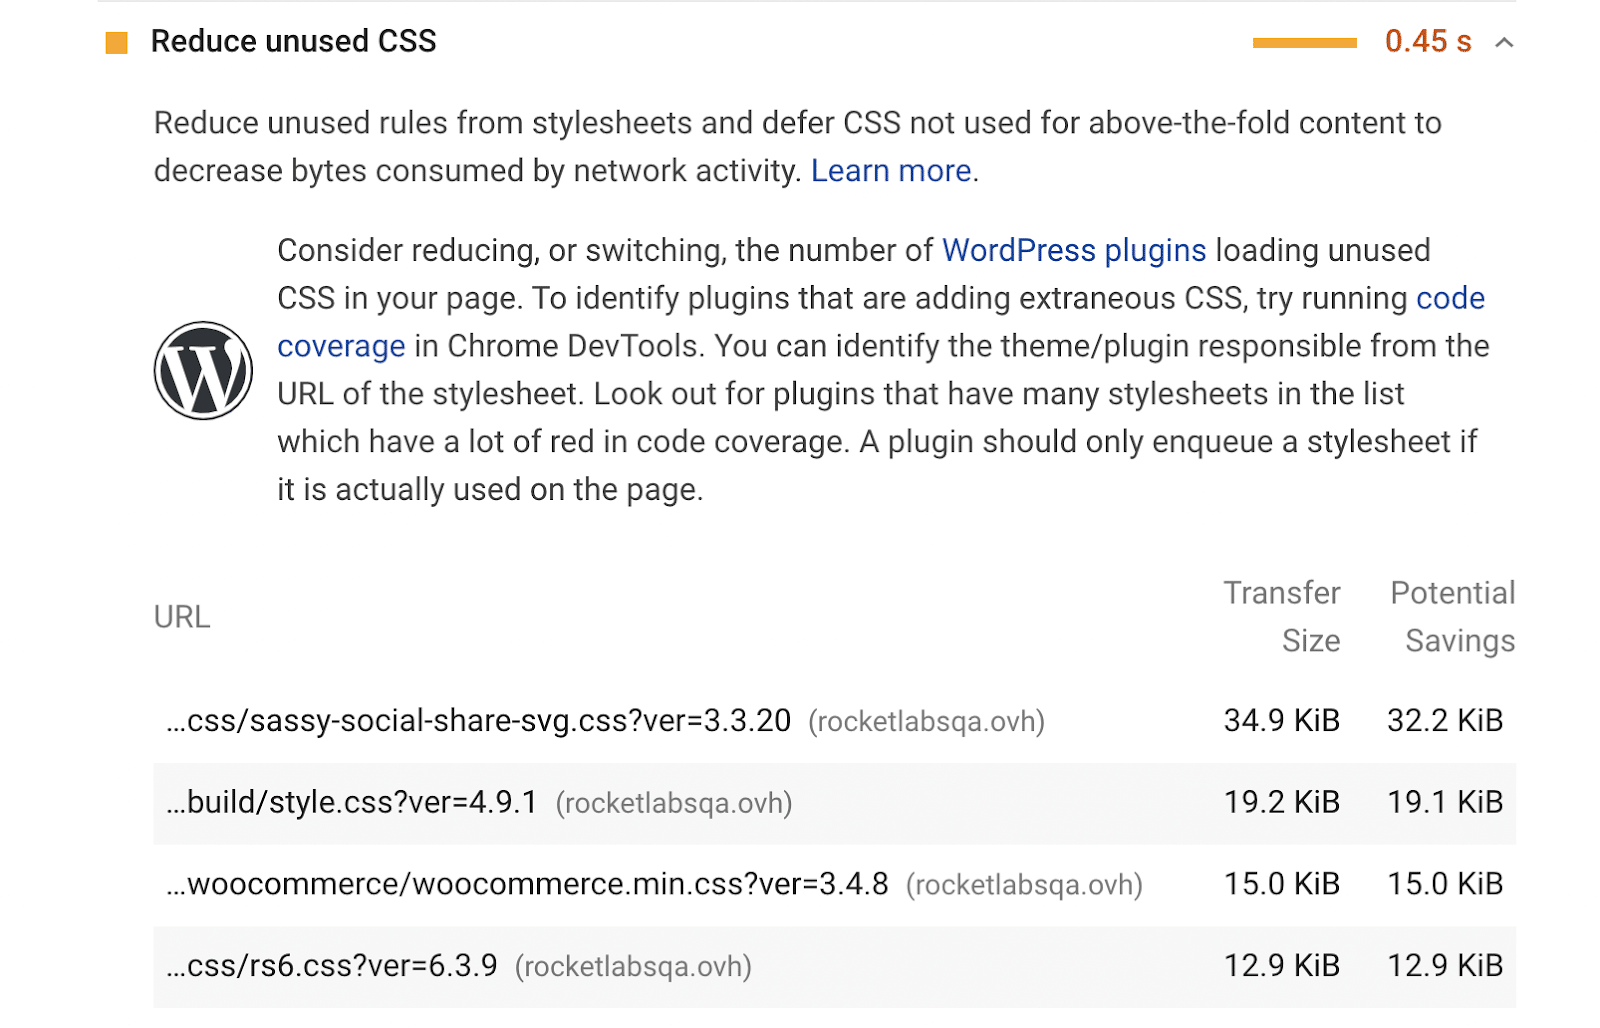Click the 32.2 KiB potential savings cell
Image resolution: width=1600 pixels, height=1028 pixels.
(1444, 721)
